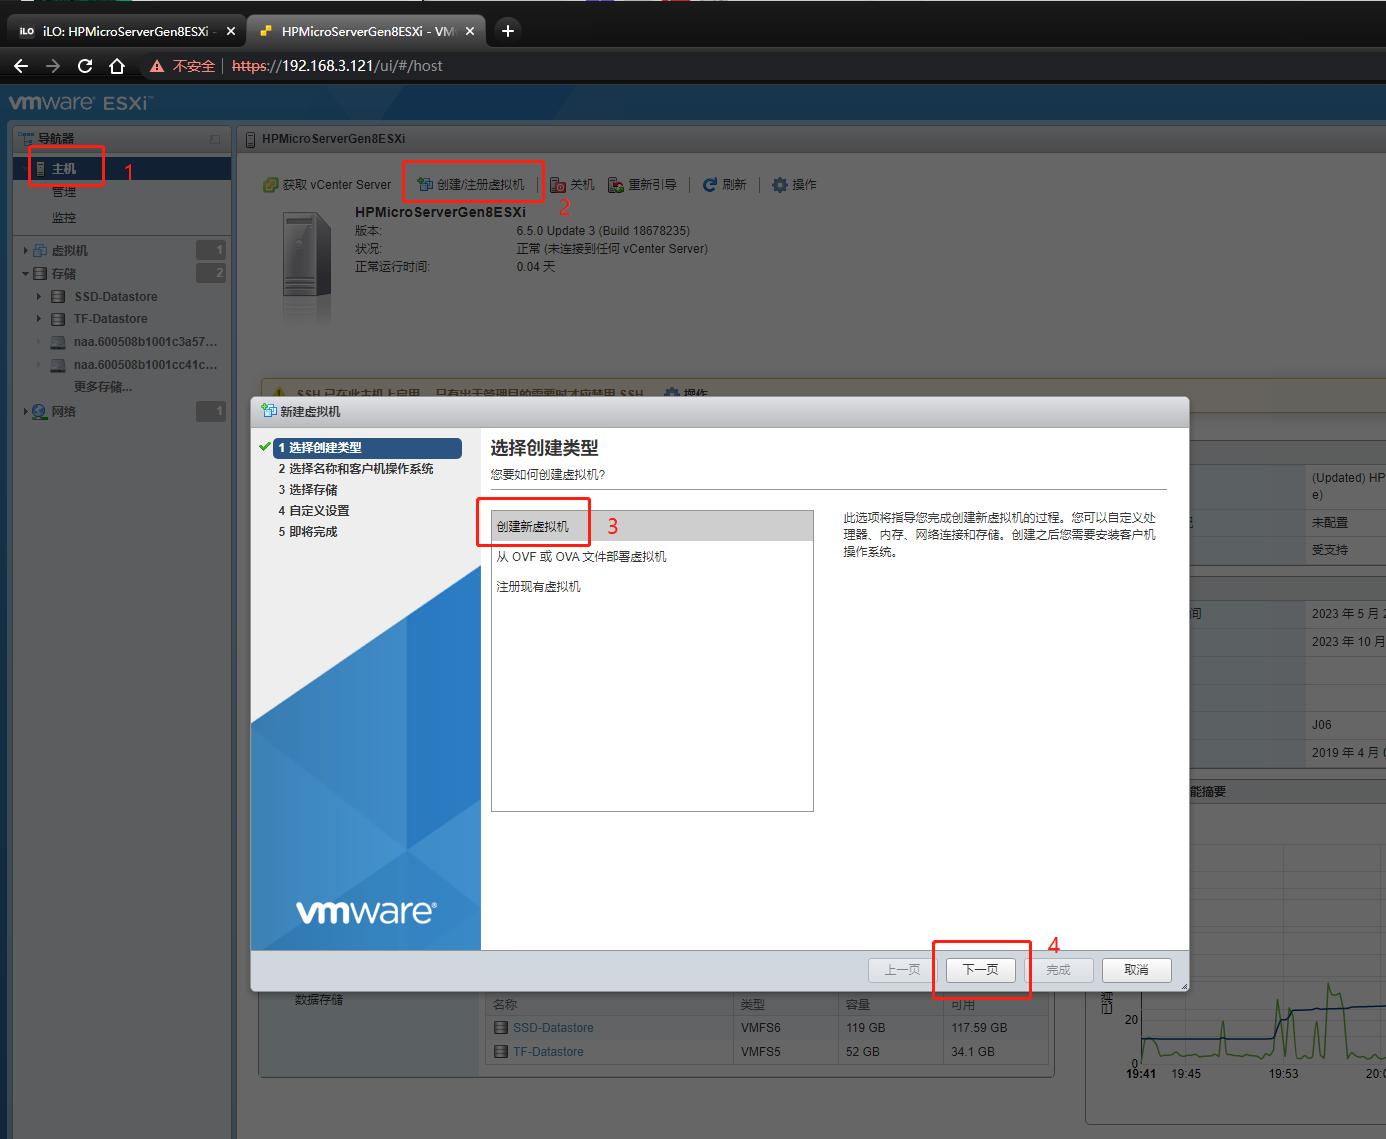Click the 存储 count badge showing 2
The height and width of the screenshot is (1139, 1386).
(211, 273)
